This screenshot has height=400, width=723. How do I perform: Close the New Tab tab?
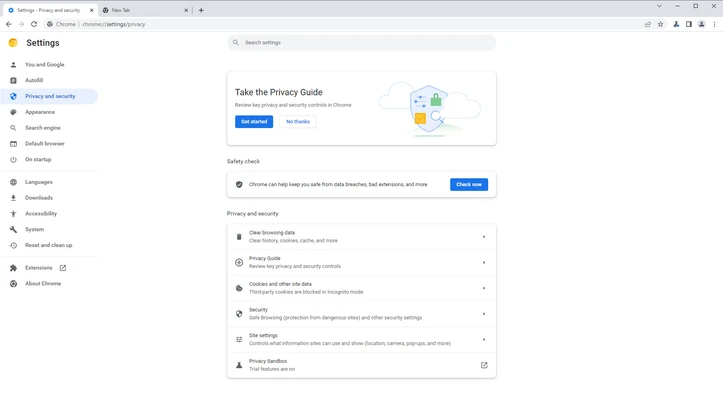(186, 10)
